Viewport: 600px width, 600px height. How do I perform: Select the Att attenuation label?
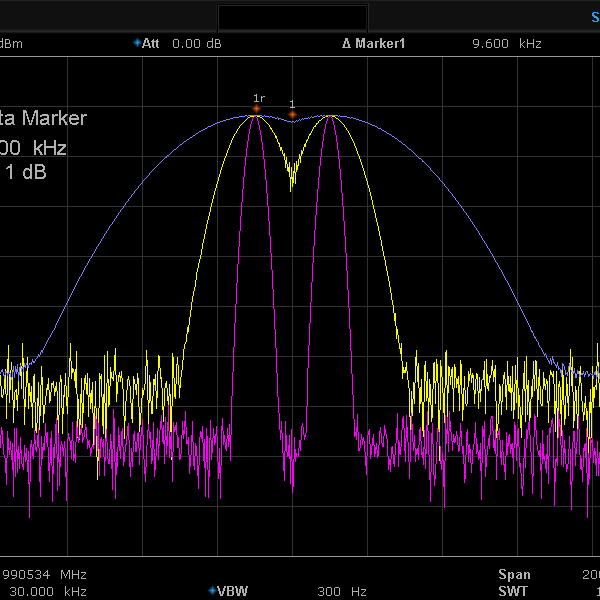(x=151, y=44)
